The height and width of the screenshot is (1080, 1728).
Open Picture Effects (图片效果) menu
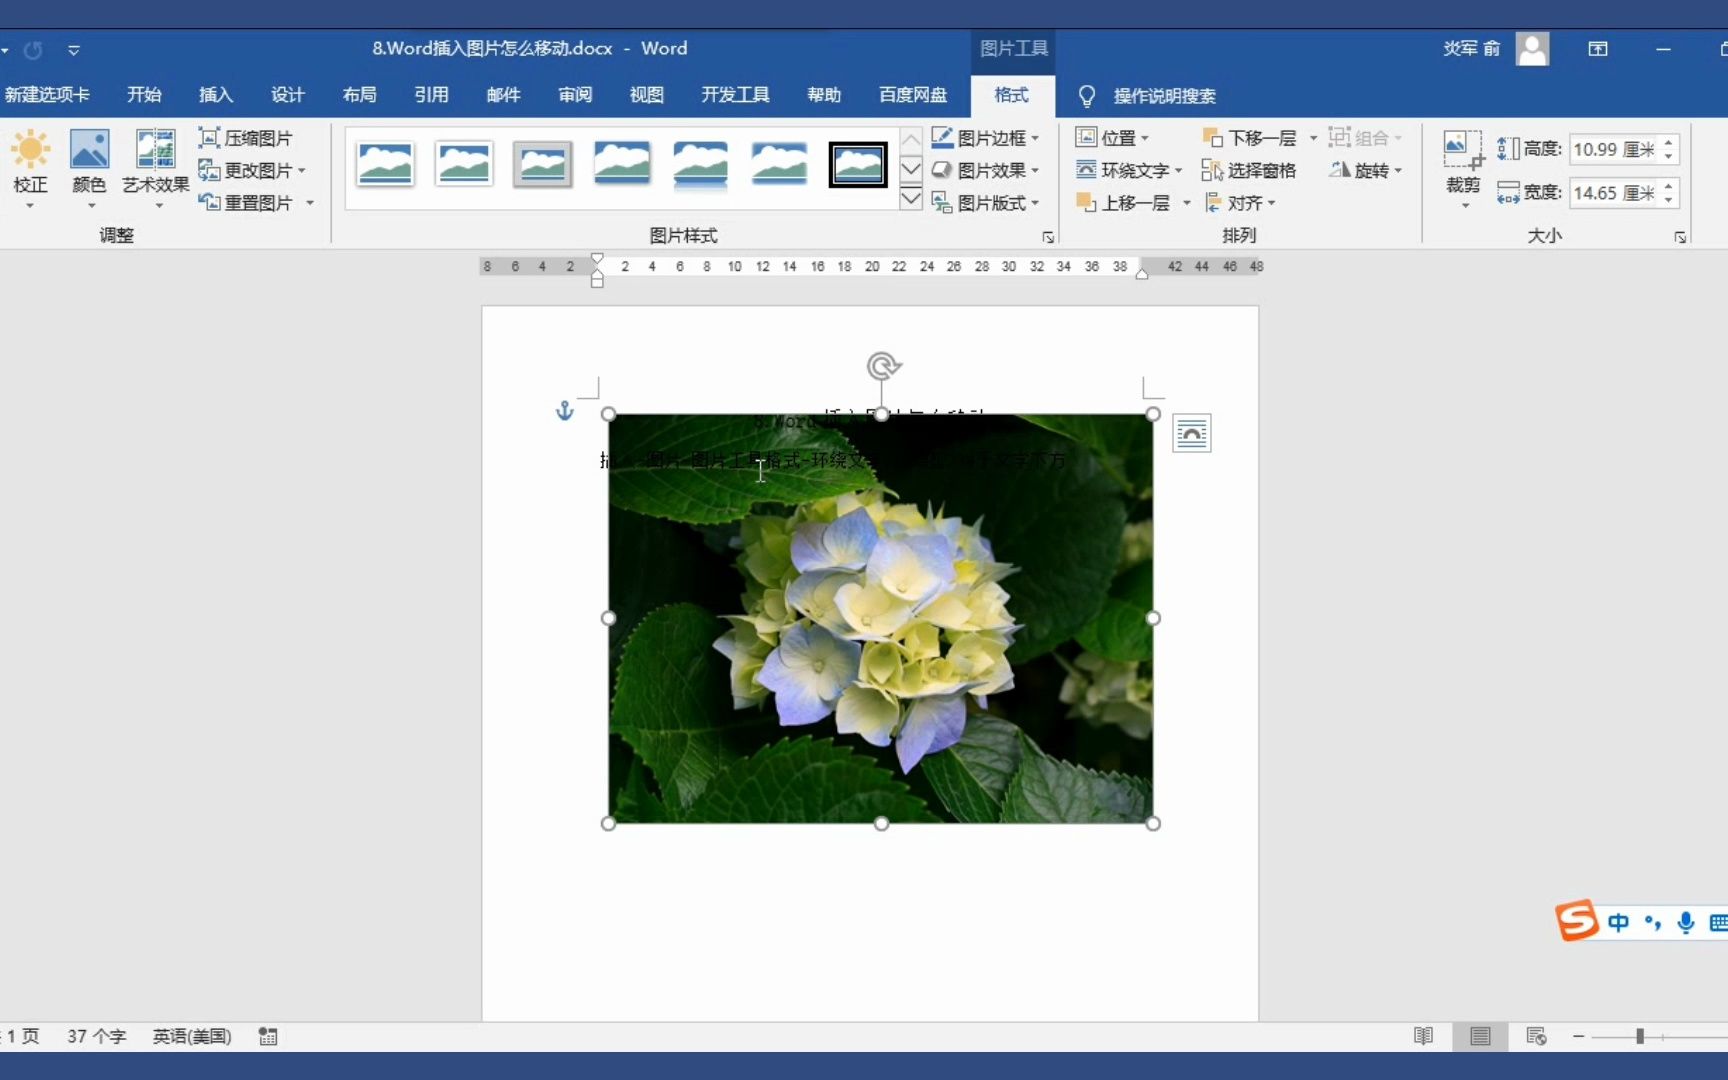pos(985,170)
